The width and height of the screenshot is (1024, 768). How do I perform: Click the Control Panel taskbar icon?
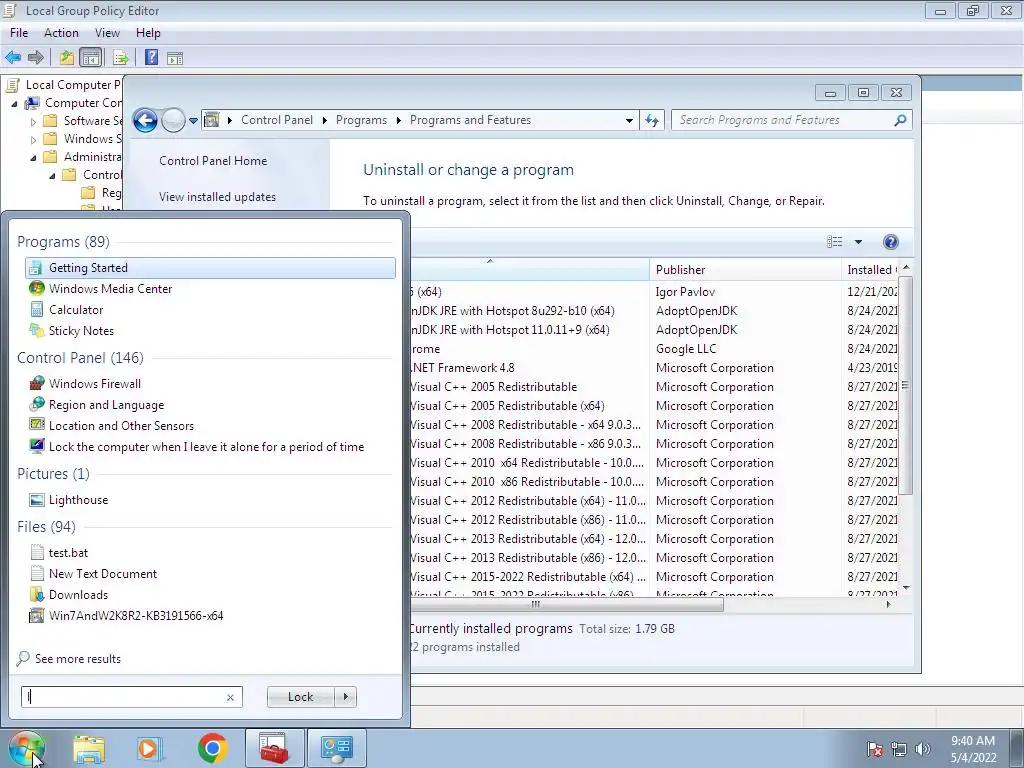(336, 748)
